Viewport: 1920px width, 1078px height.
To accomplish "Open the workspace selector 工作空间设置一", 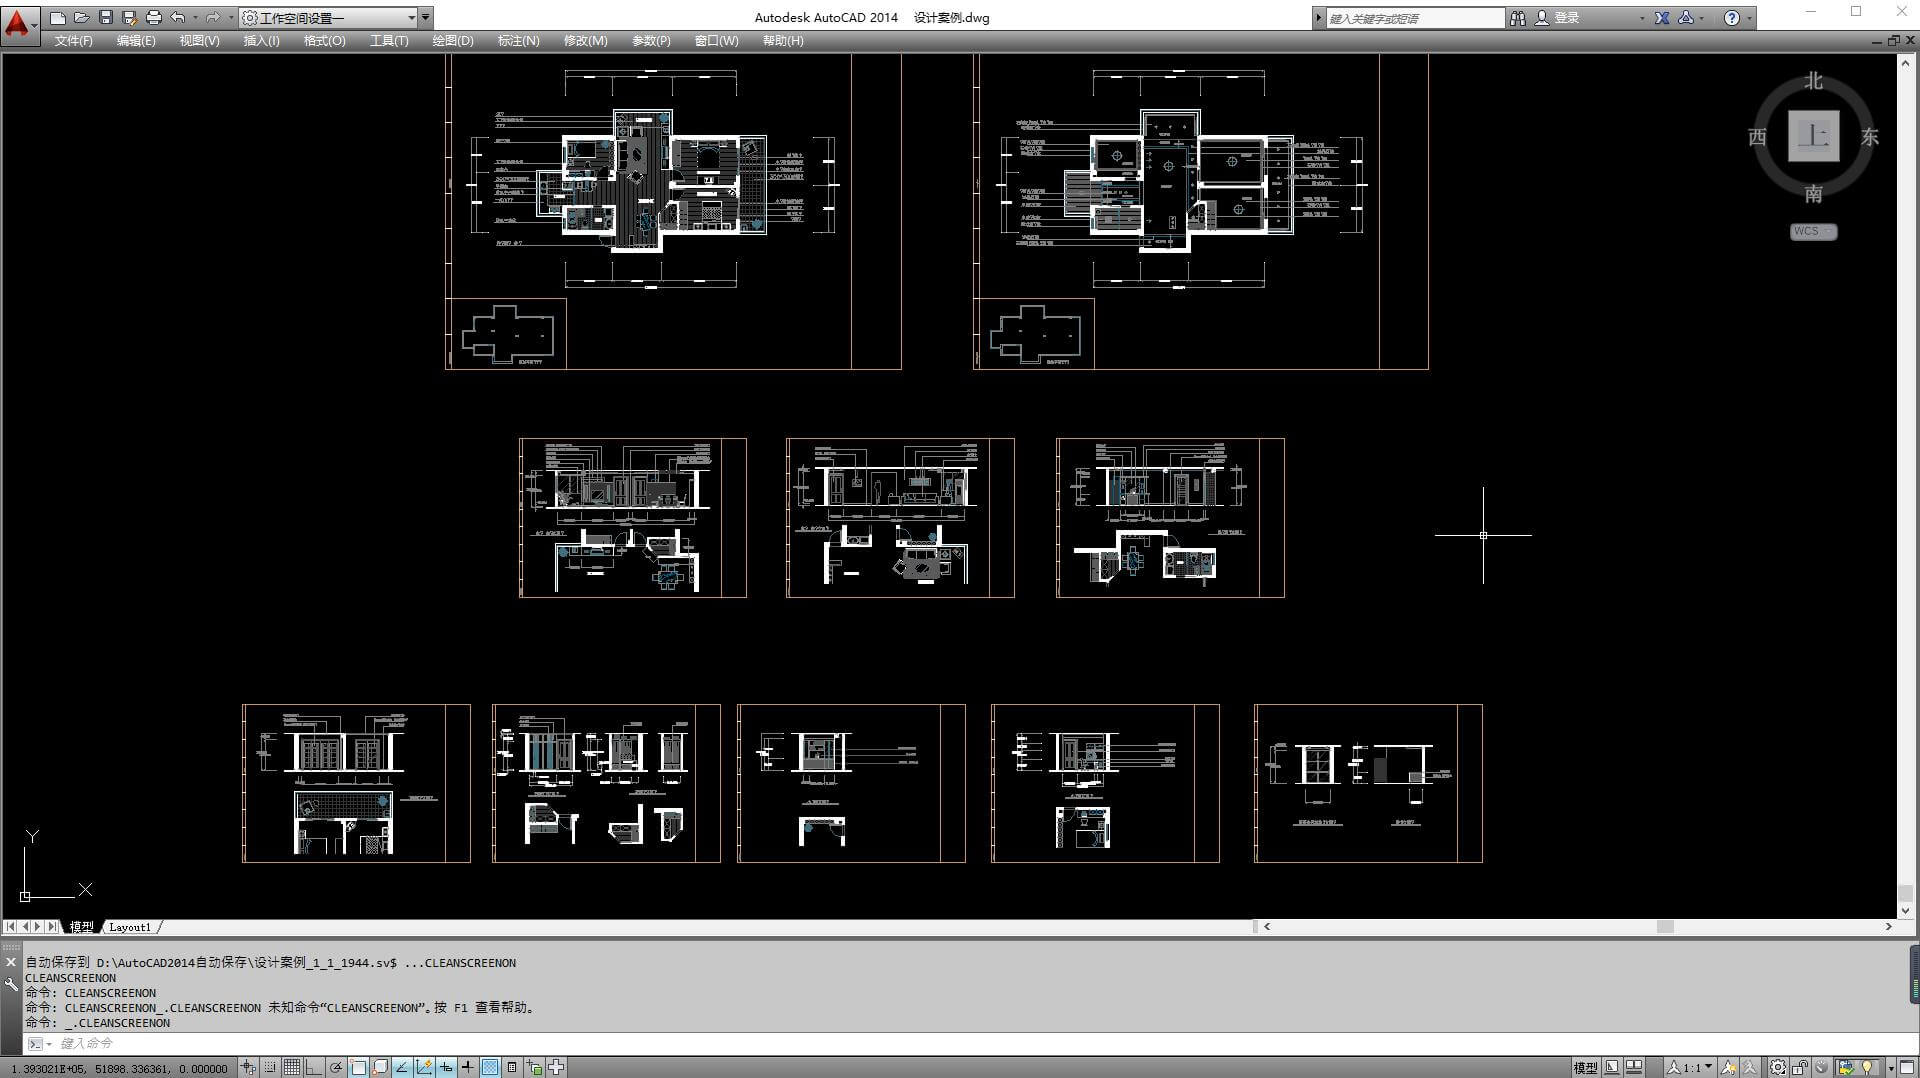I will 328,18.
